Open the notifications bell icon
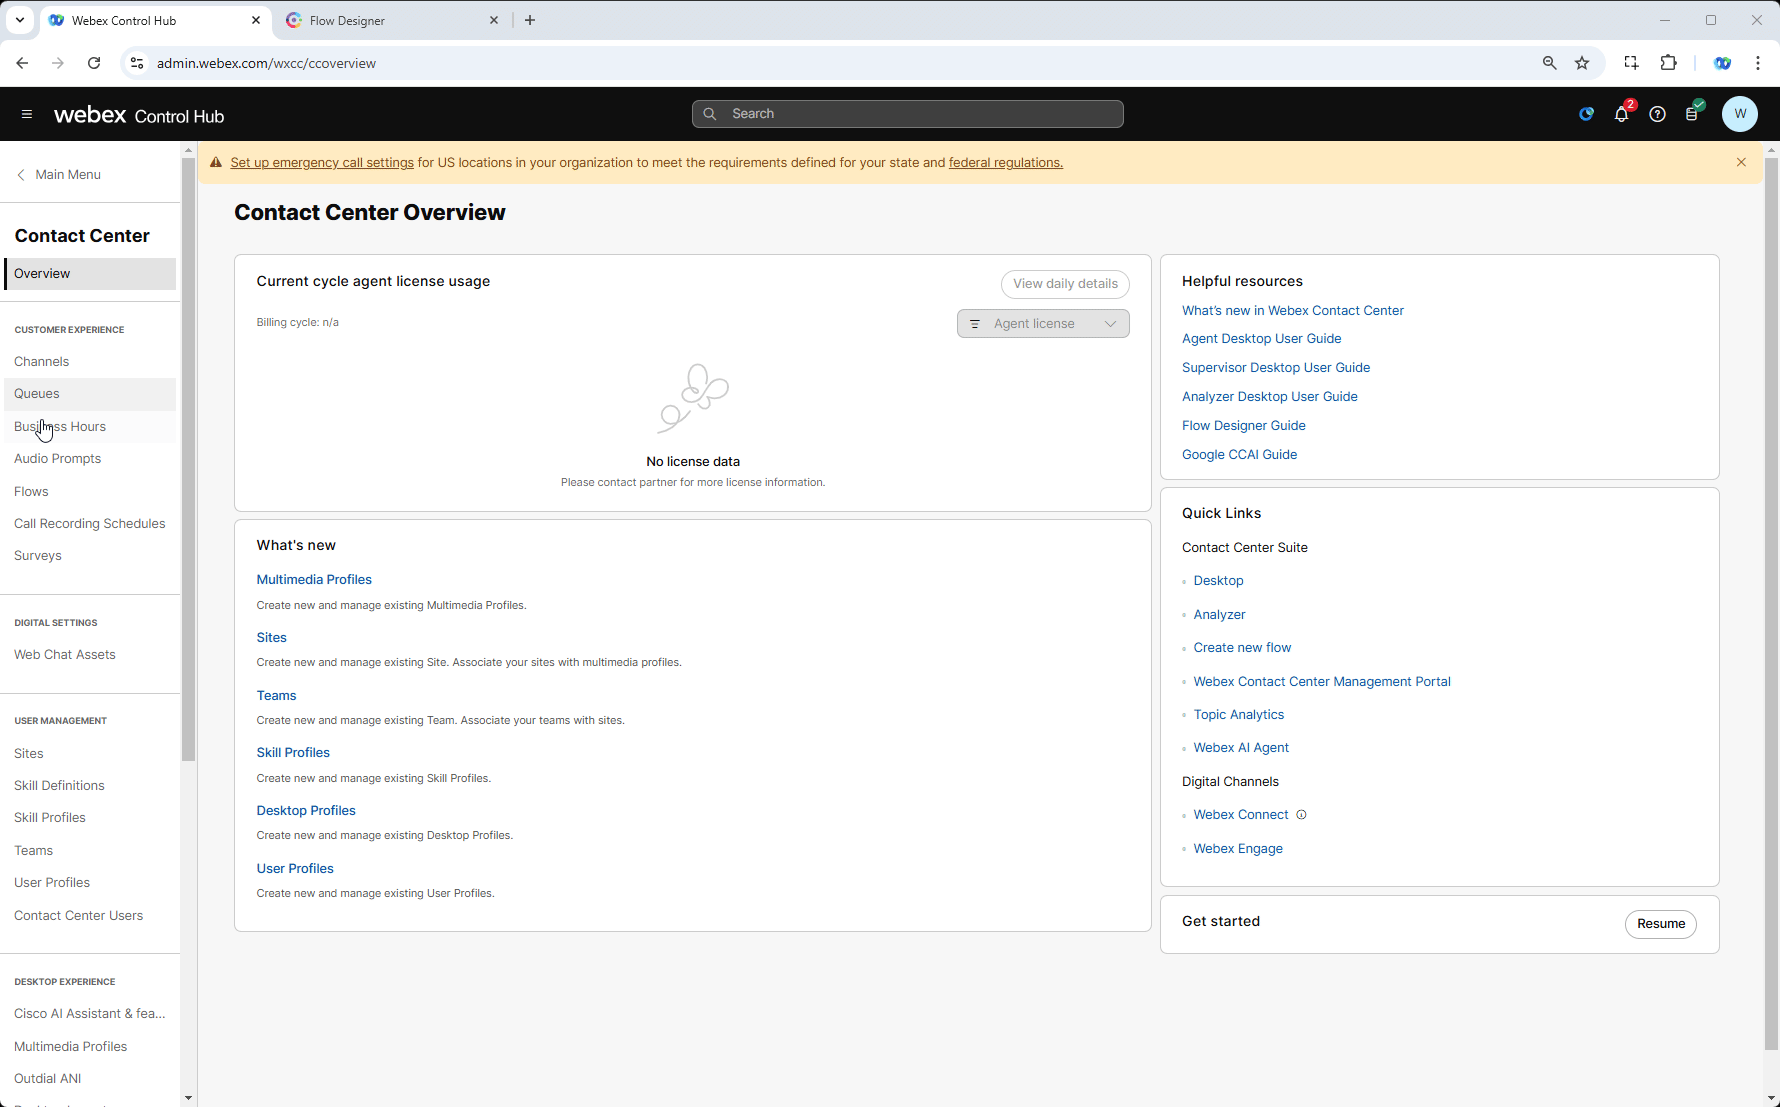The image size is (1780, 1107). (x=1621, y=114)
